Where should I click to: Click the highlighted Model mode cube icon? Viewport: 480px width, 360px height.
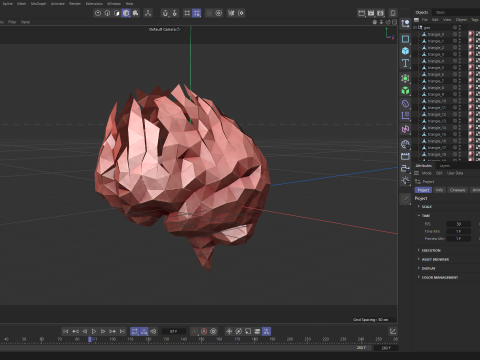[x=126, y=13]
